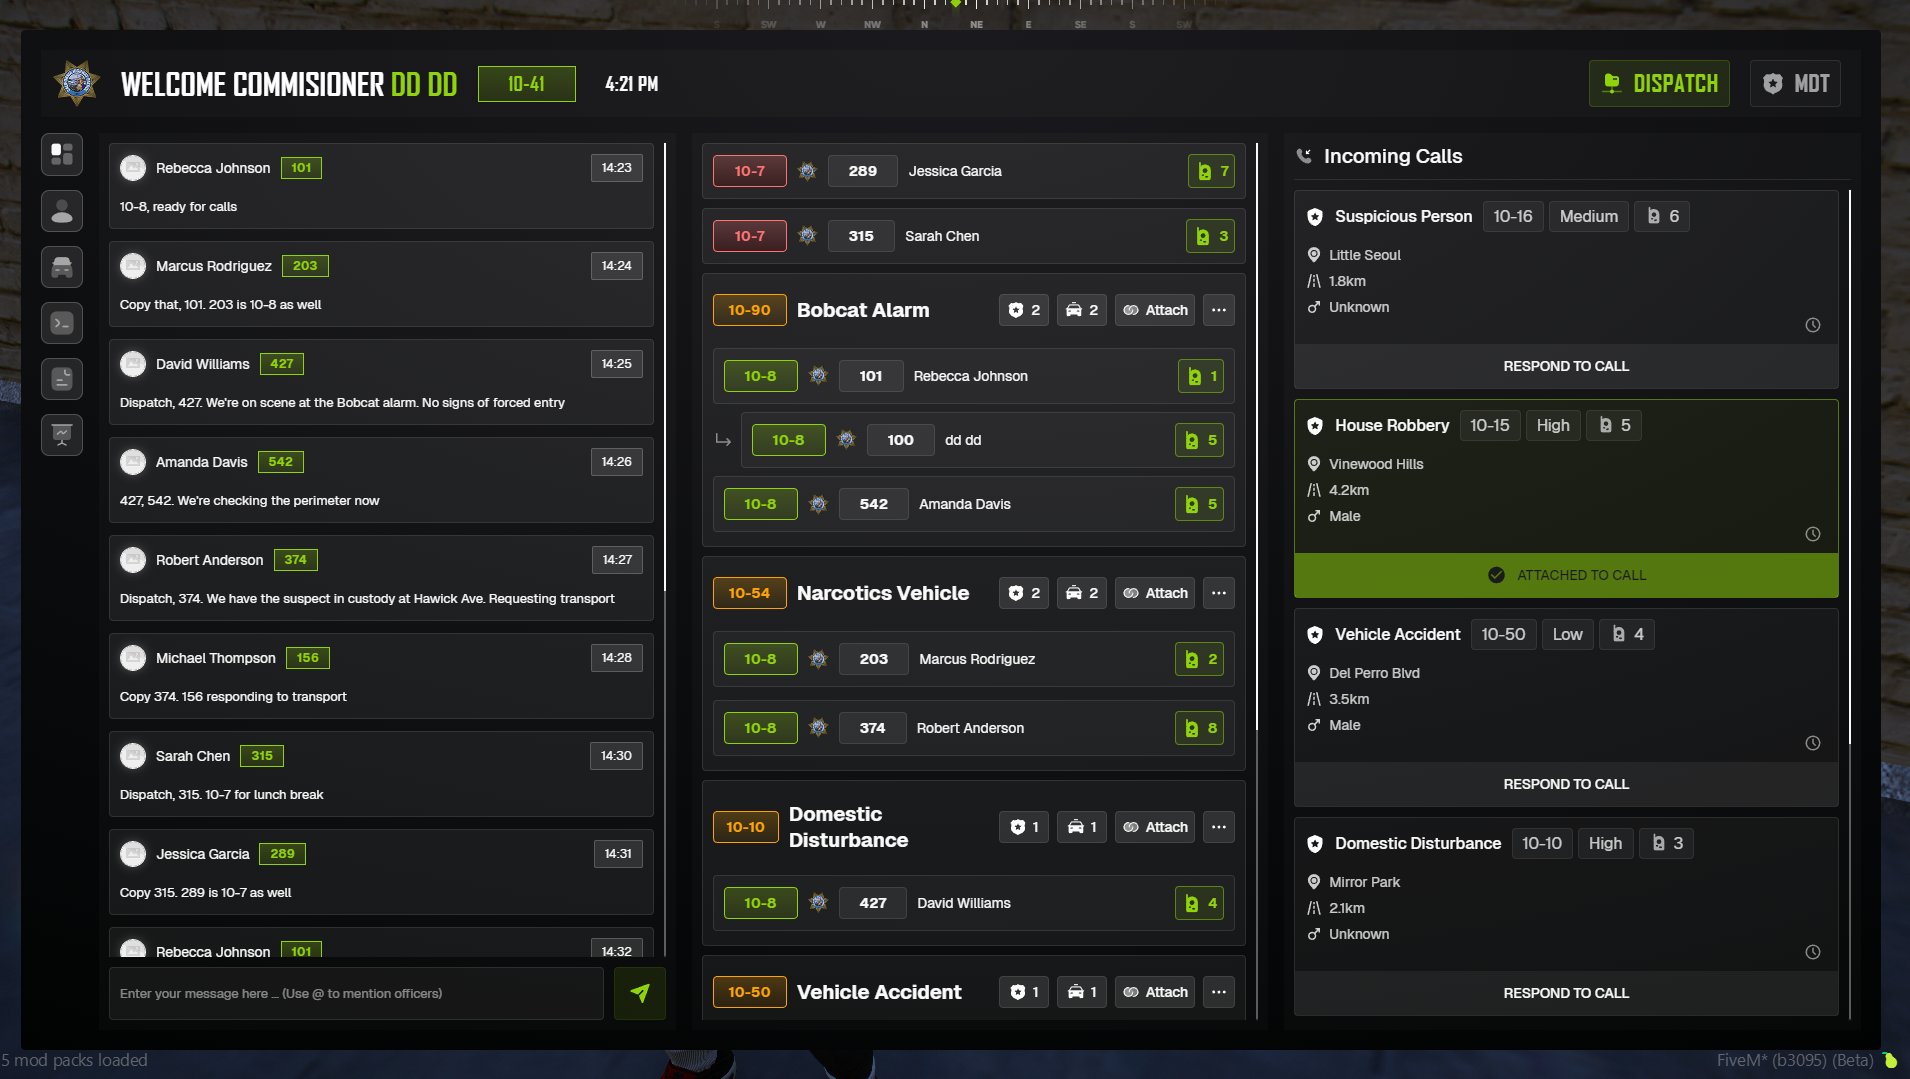Viewport: 1910px width, 1079px height.
Task: Respond to the Suspicious Person call
Action: tap(1565, 366)
